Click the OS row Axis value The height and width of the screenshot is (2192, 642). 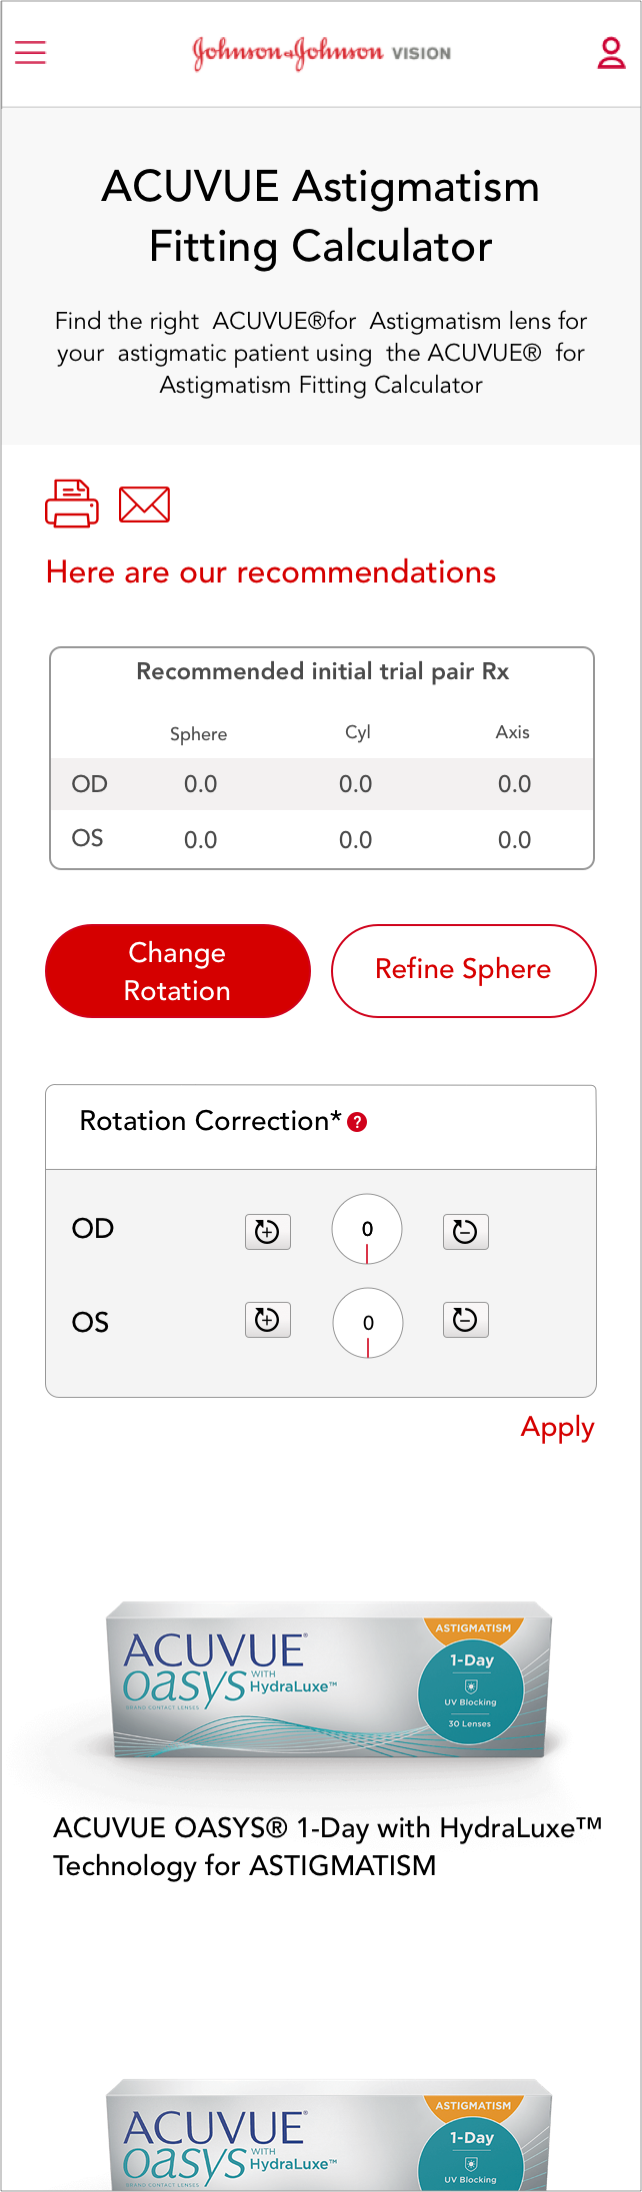(514, 840)
